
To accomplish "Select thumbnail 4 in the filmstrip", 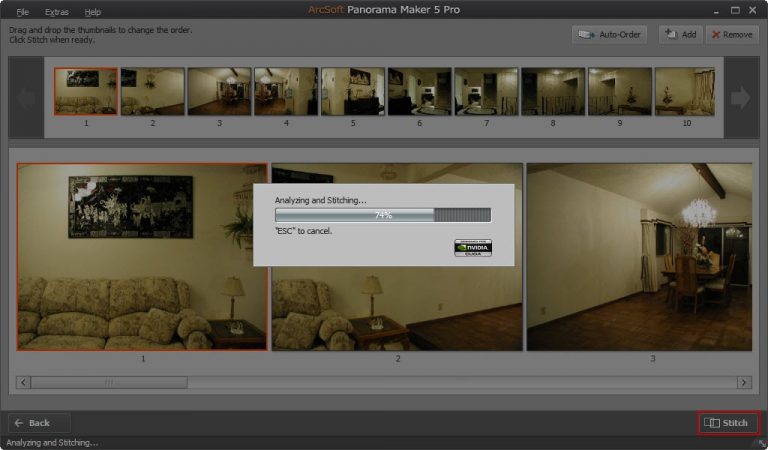I will (286, 92).
